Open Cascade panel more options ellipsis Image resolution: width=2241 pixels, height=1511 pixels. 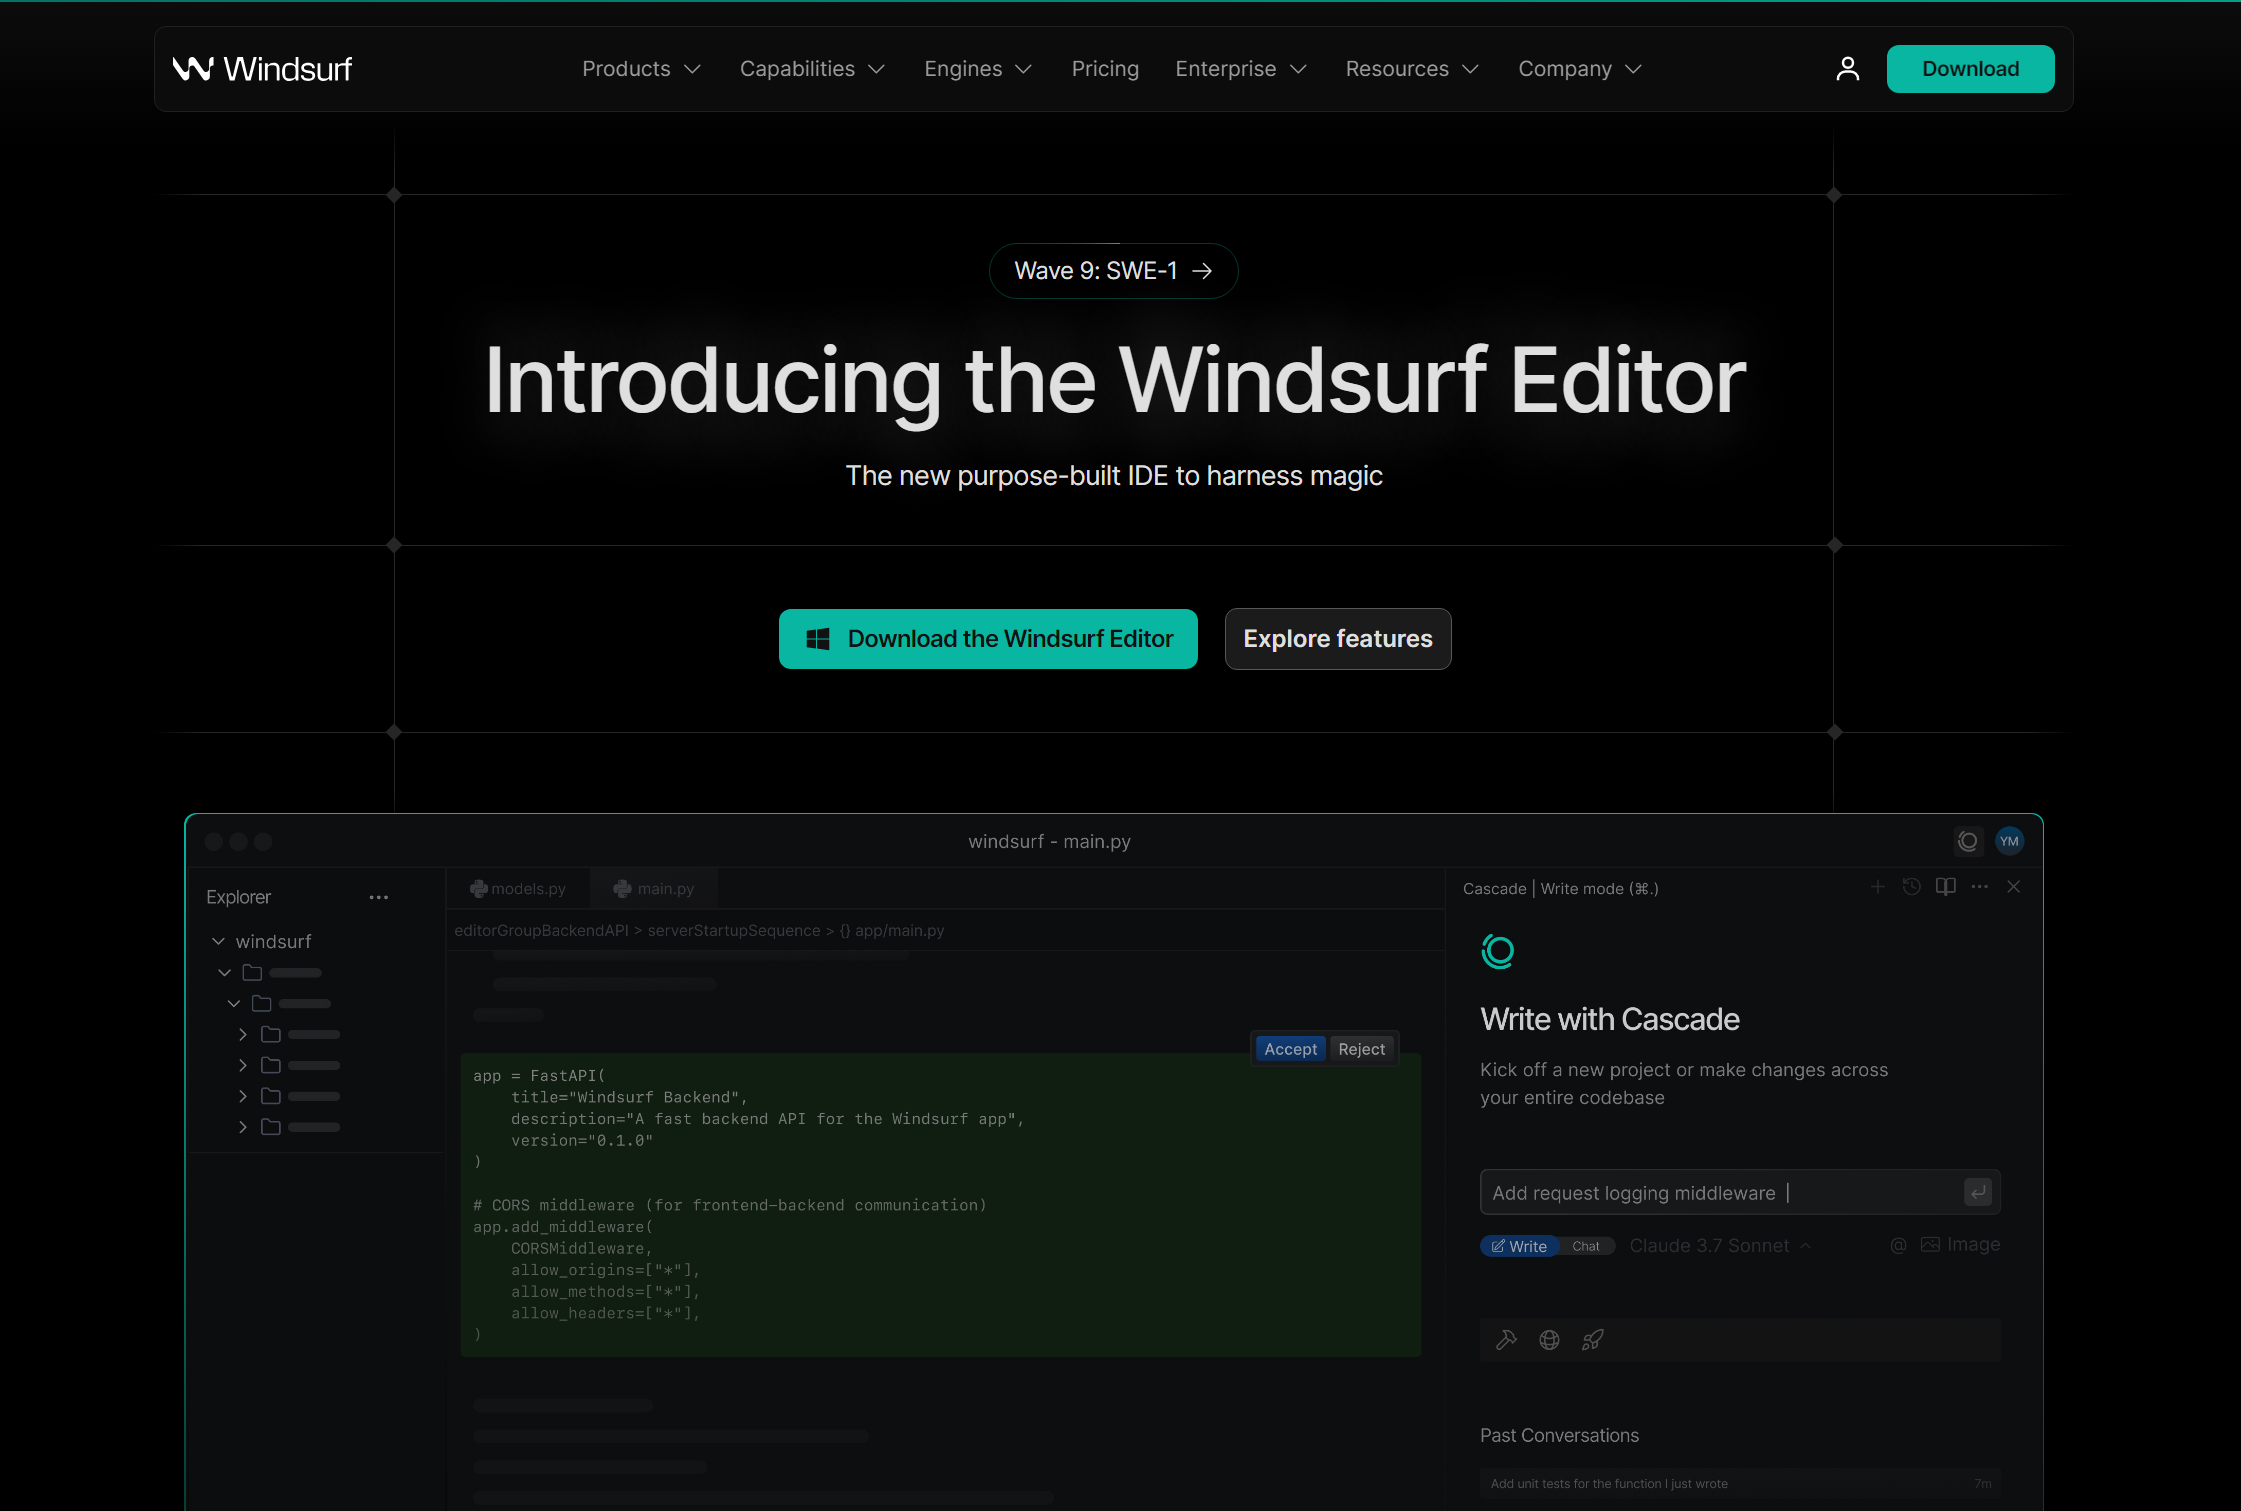[1980, 887]
